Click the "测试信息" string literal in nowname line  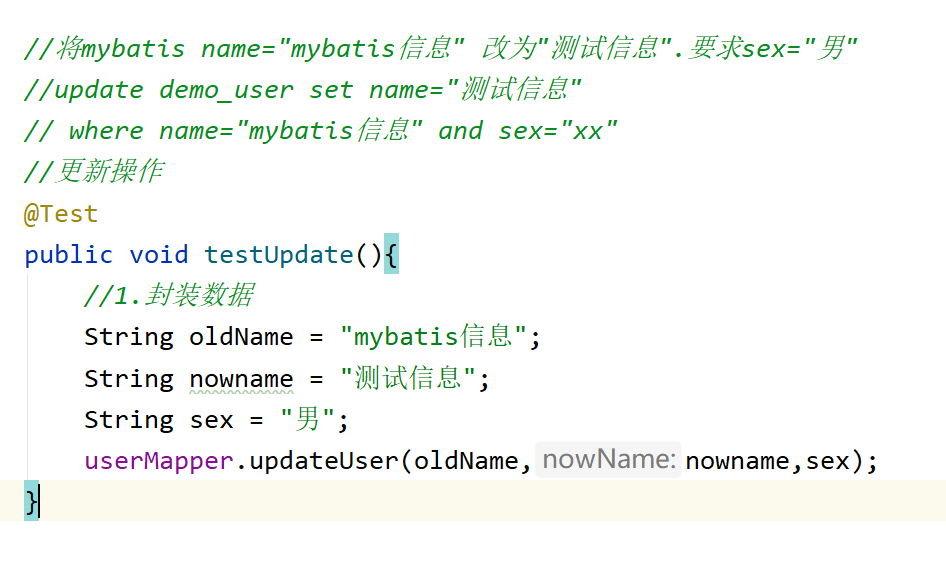408,378
